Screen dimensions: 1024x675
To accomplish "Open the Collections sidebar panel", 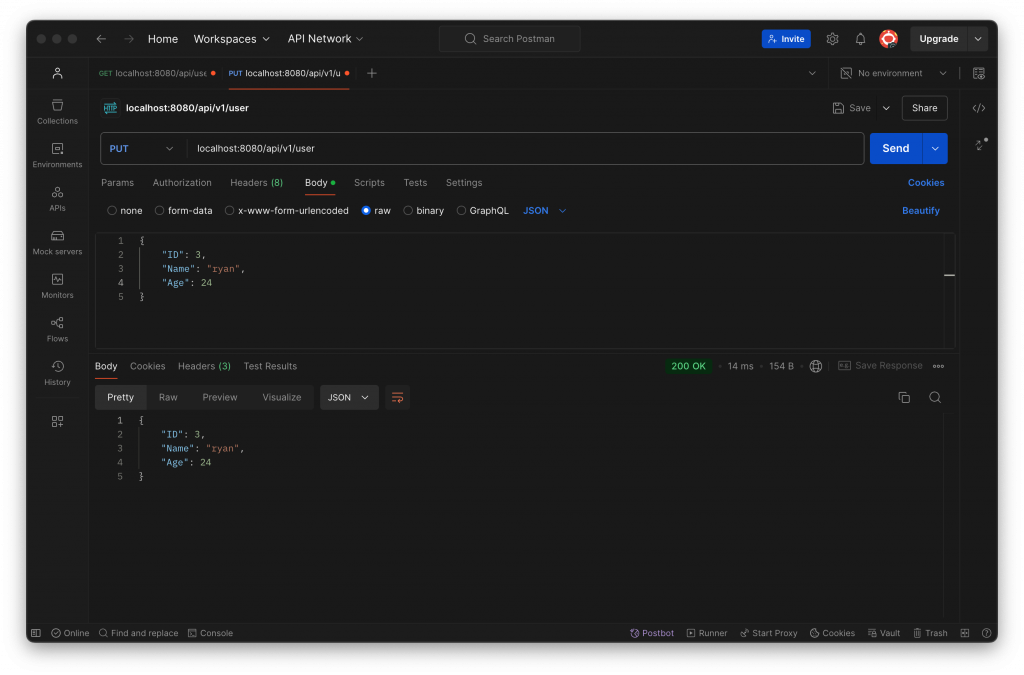I will coord(57,112).
